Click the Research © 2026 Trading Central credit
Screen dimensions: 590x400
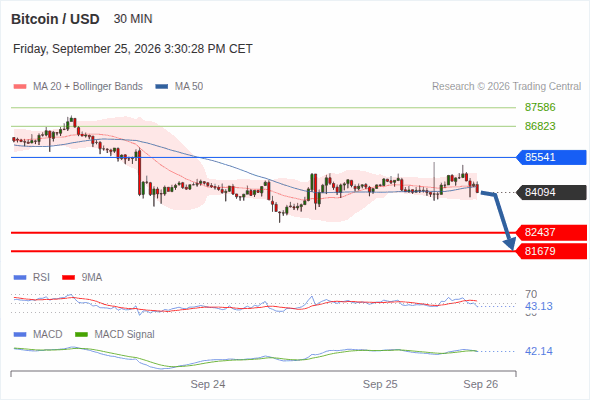point(506,87)
